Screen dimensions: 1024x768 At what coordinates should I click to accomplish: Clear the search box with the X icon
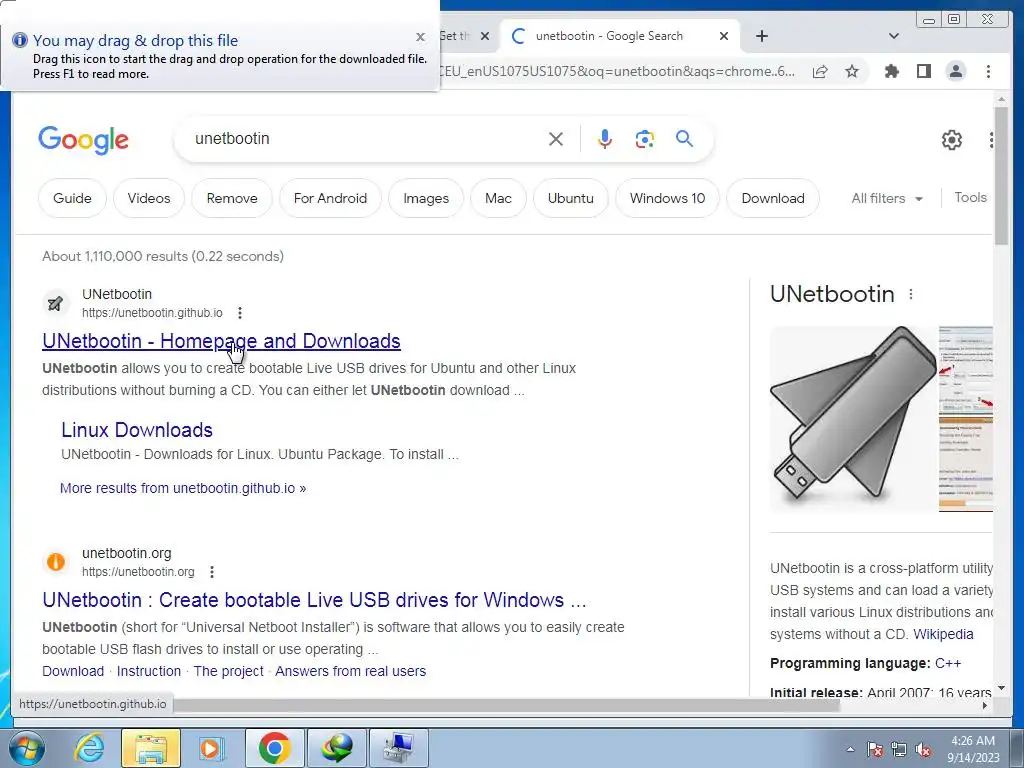[x=556, y=139]
